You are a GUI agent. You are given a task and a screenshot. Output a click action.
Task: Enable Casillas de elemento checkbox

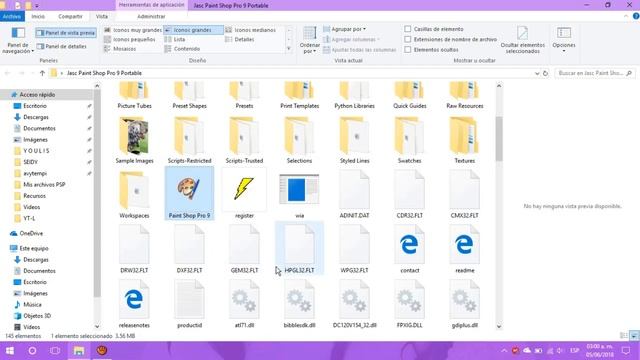coord(407,29)
